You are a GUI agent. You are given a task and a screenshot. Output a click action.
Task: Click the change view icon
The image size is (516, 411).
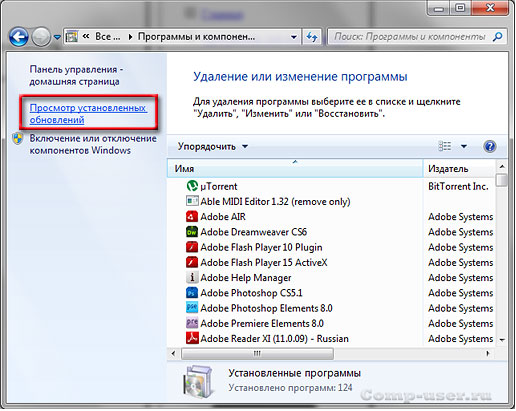[445, 146]
